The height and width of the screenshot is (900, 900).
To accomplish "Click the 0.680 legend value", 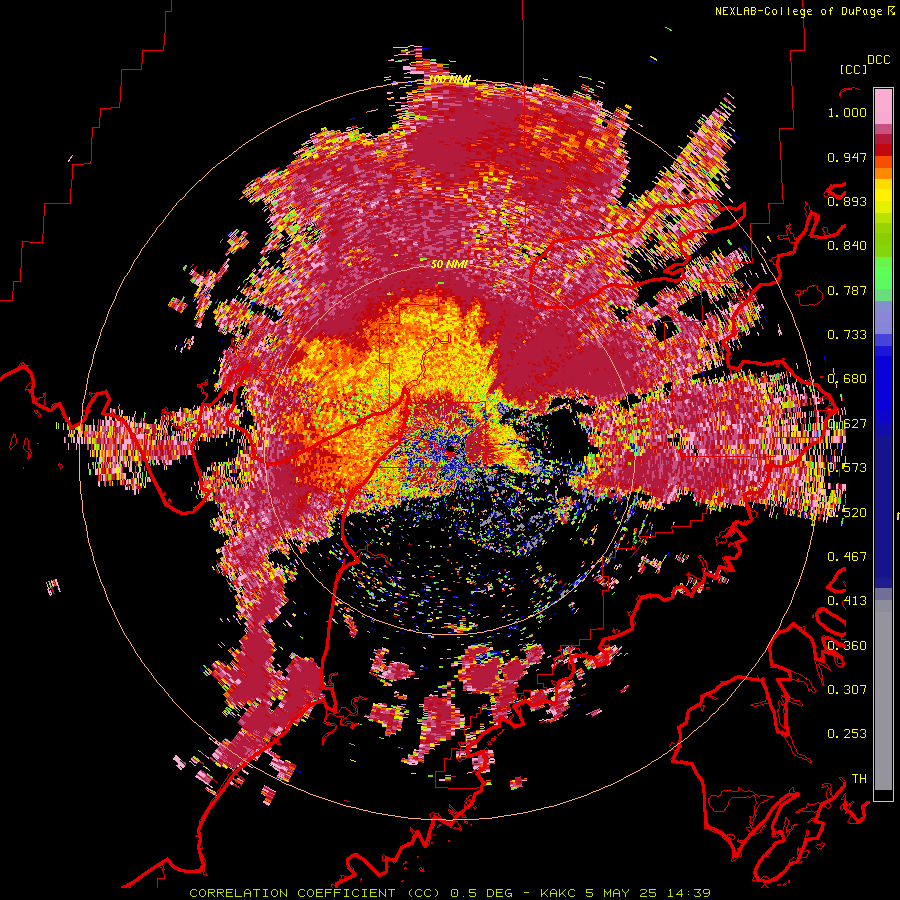I will tap(847, 379).
